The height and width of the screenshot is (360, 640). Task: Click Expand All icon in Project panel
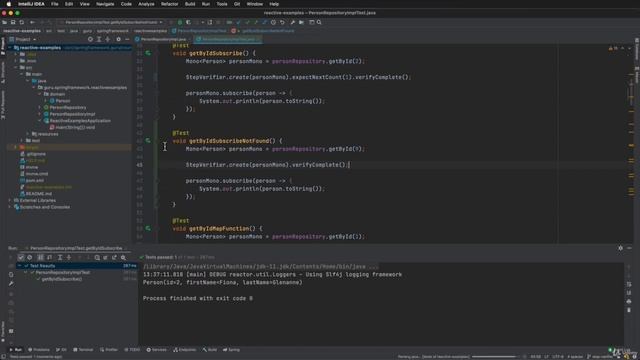99,39
